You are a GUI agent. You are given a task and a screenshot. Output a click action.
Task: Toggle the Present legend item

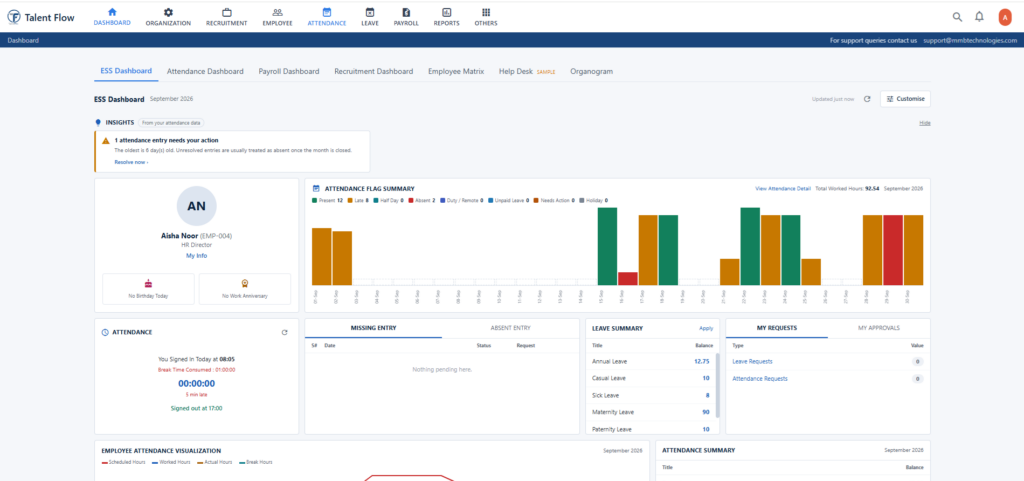point(328,200)
